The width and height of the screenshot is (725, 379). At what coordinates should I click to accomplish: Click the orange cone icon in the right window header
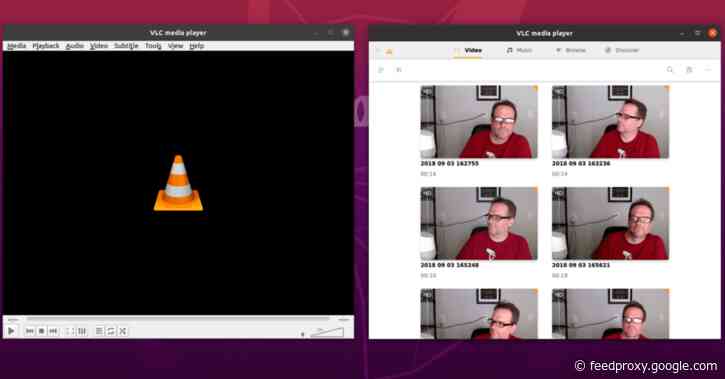point(389,51)
